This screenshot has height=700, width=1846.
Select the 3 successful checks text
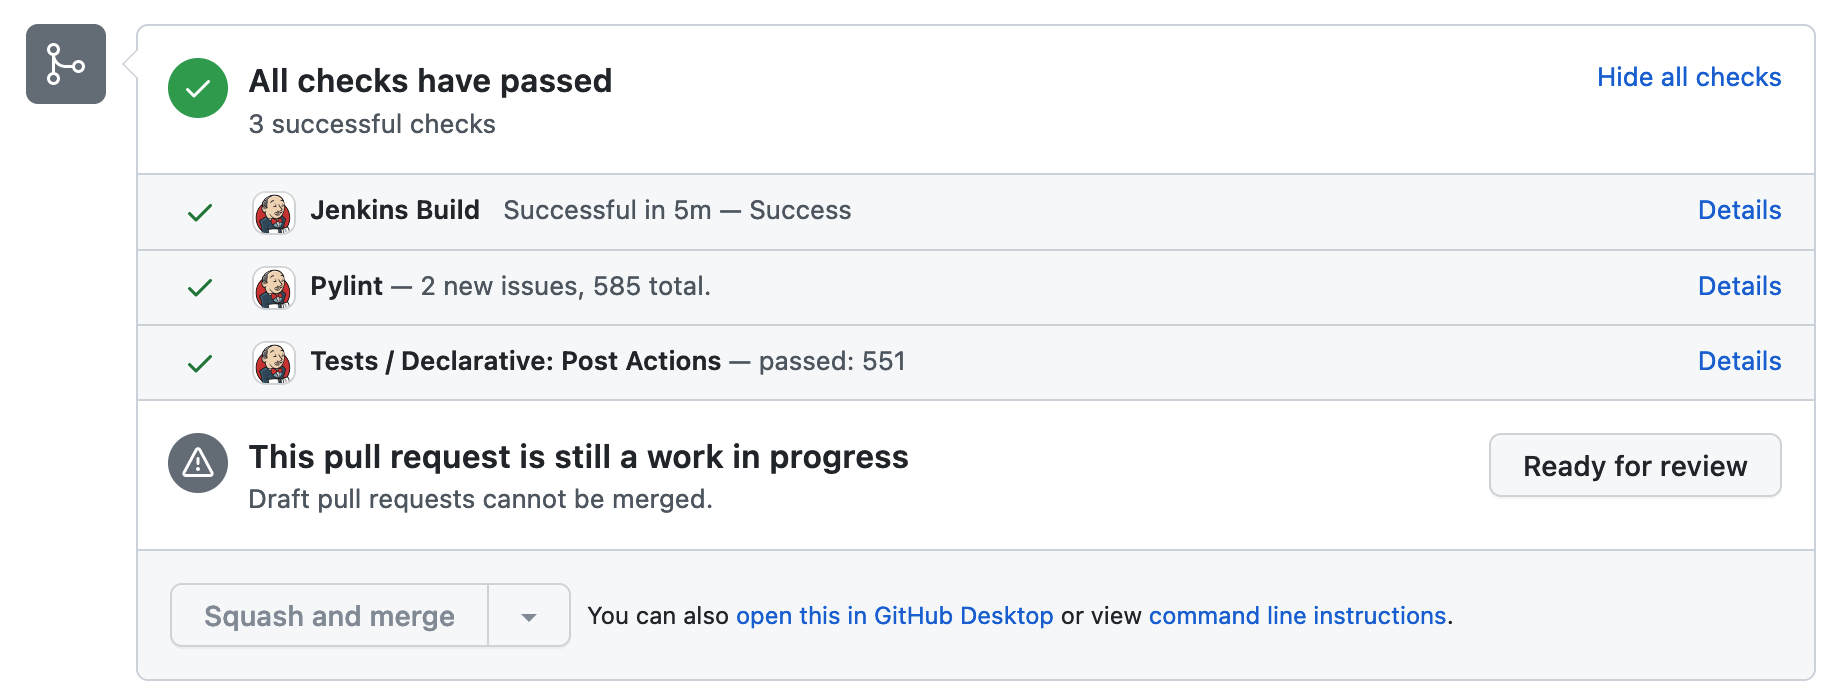tap(372, 124)
